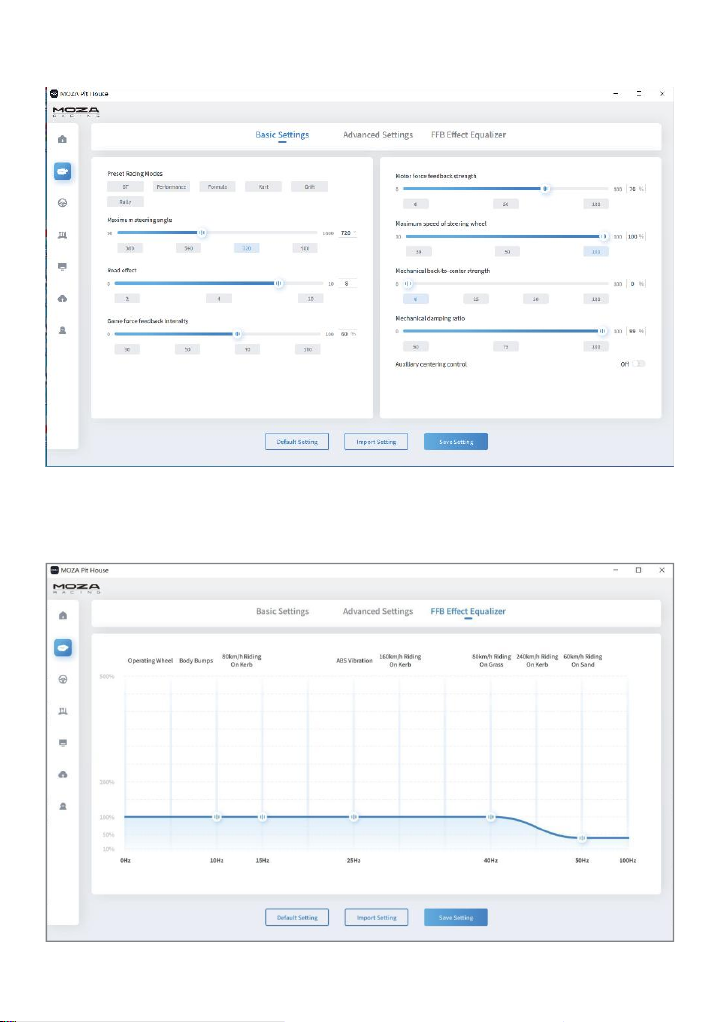Switch to Advanced Settings tab in the Basic Settings window
720x1022 pixels.
tap(378, 135)
